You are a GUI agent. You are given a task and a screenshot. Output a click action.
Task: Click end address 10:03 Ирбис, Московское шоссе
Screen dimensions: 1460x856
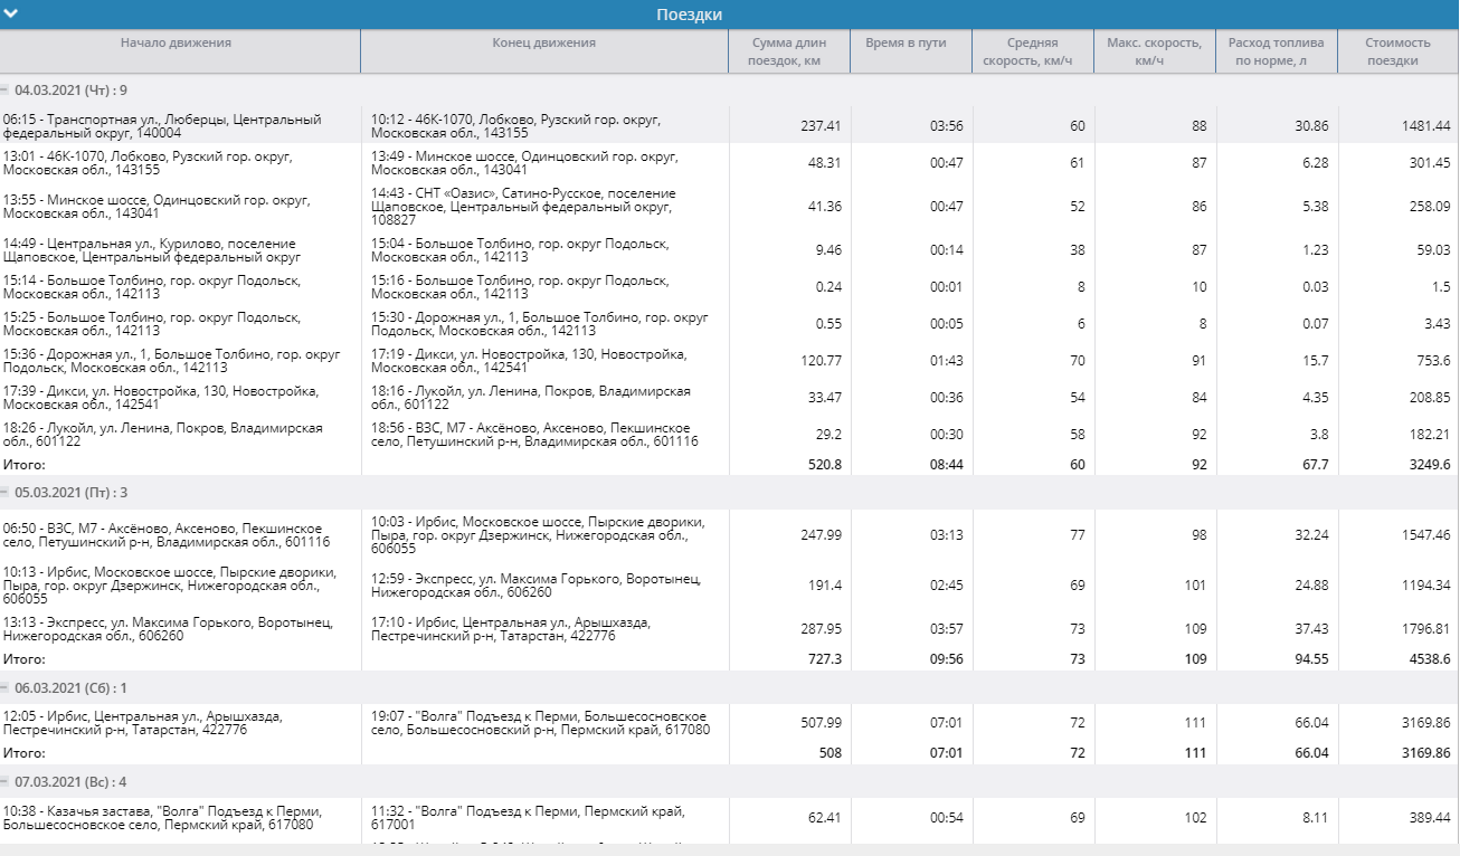point(538,535)
